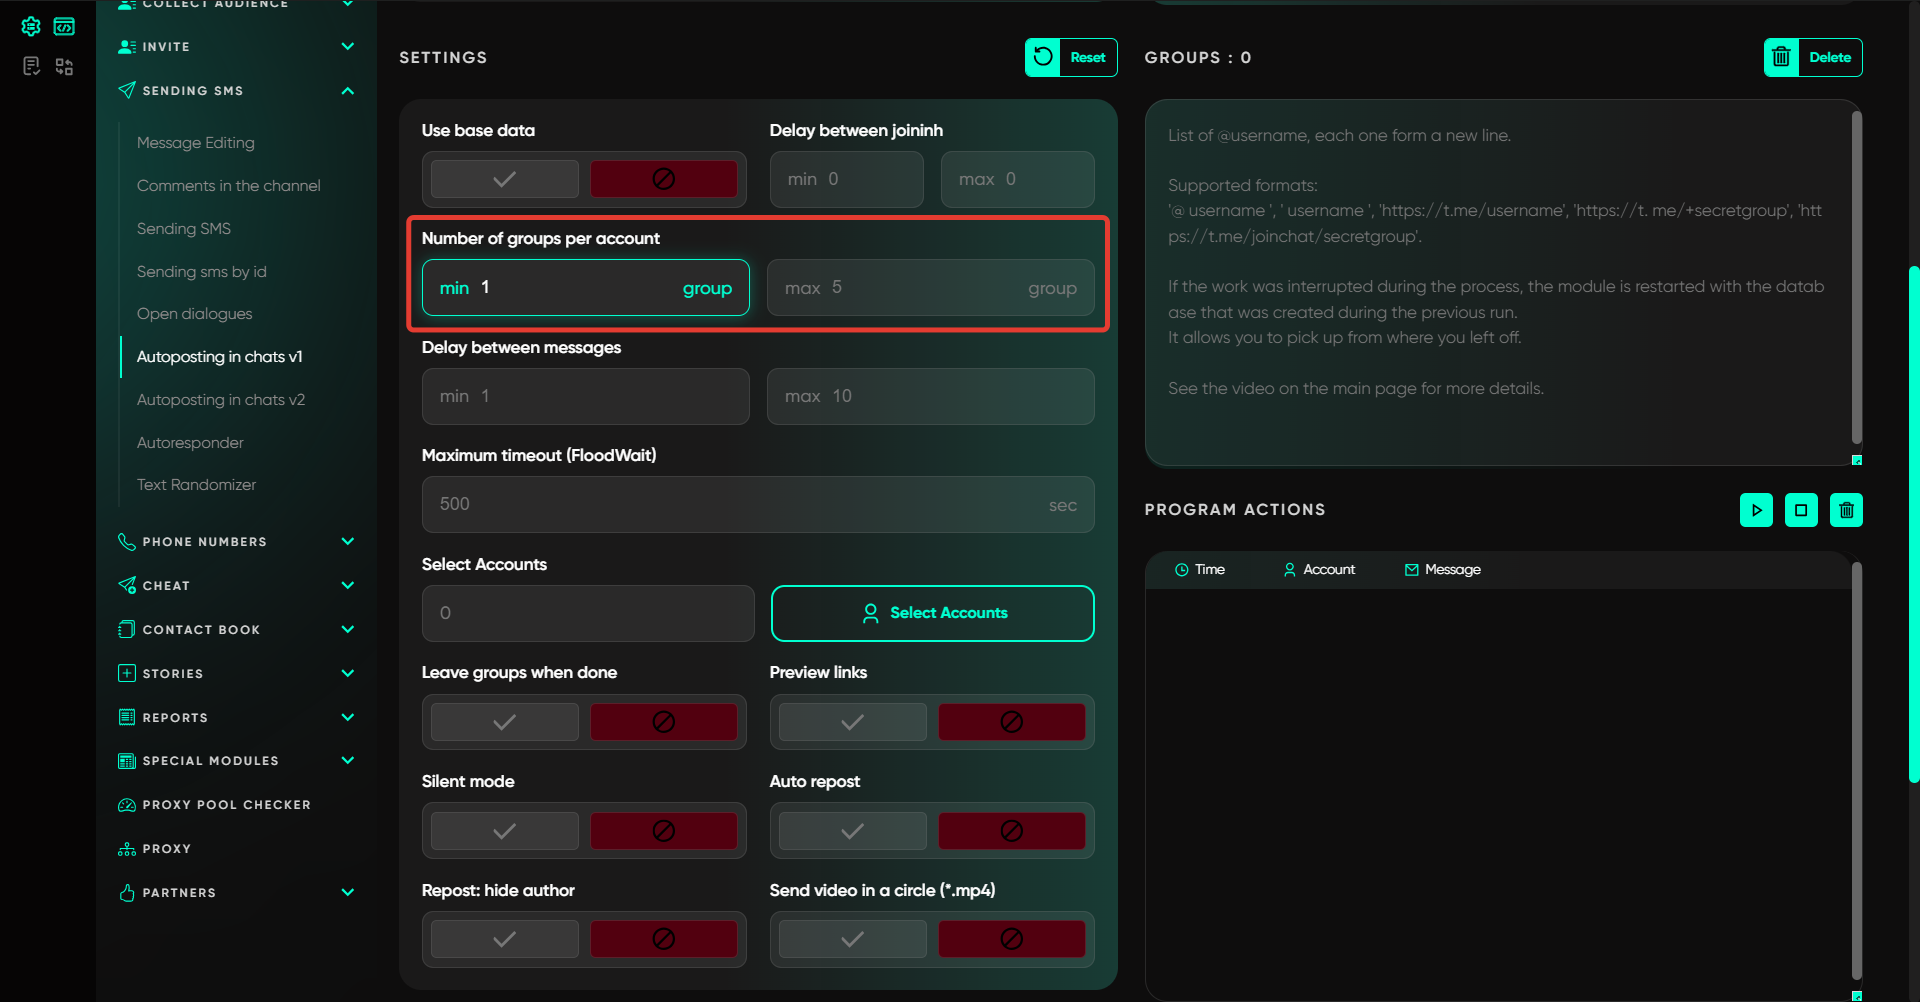Screen dimensions: 1920x1002
Task: Stop the program with the square button
Action: tap(1801, 510)
